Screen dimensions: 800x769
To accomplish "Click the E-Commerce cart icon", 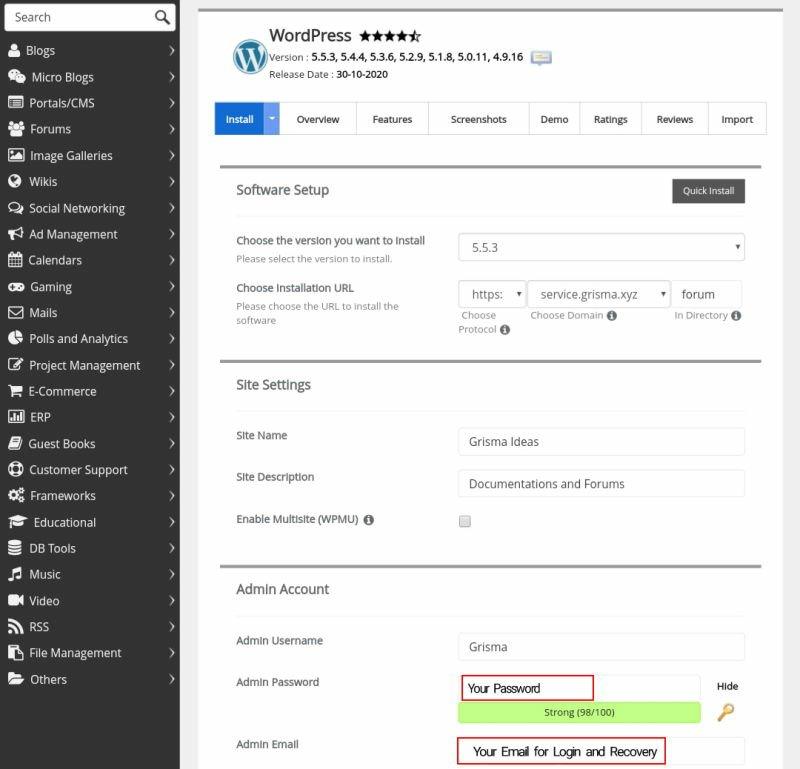I will [x=16, y=391].
